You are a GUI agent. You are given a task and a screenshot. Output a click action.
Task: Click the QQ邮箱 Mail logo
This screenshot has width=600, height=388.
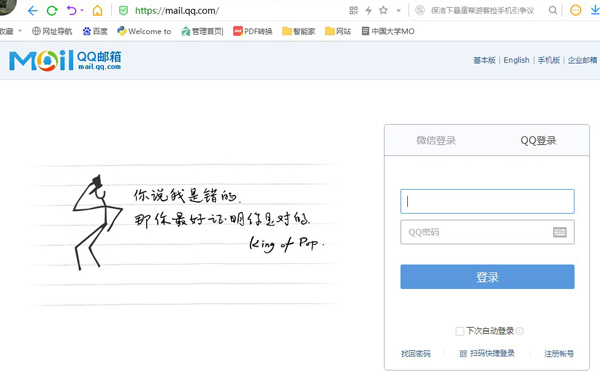coord(65,60)
